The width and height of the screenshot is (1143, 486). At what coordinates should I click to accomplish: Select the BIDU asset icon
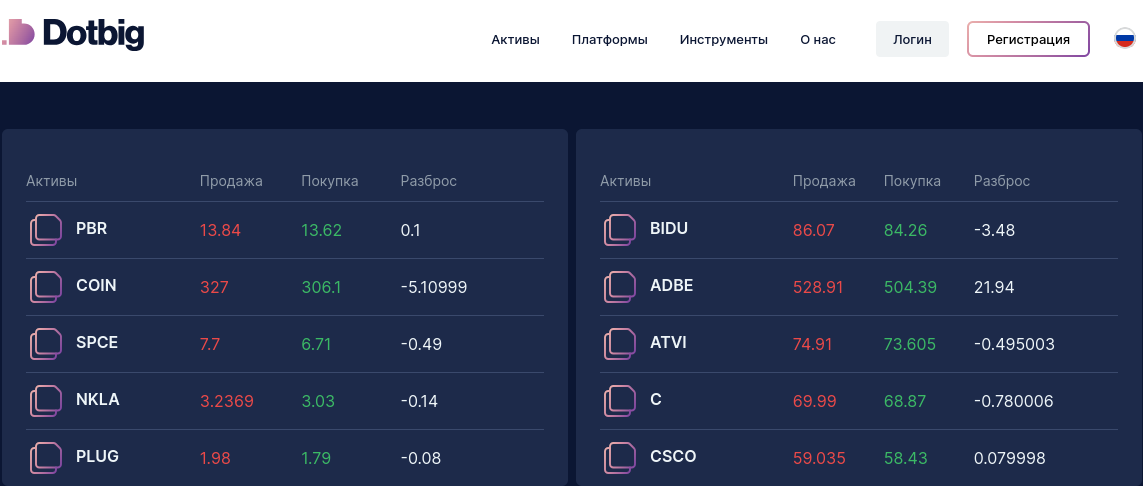coord(619,230)
